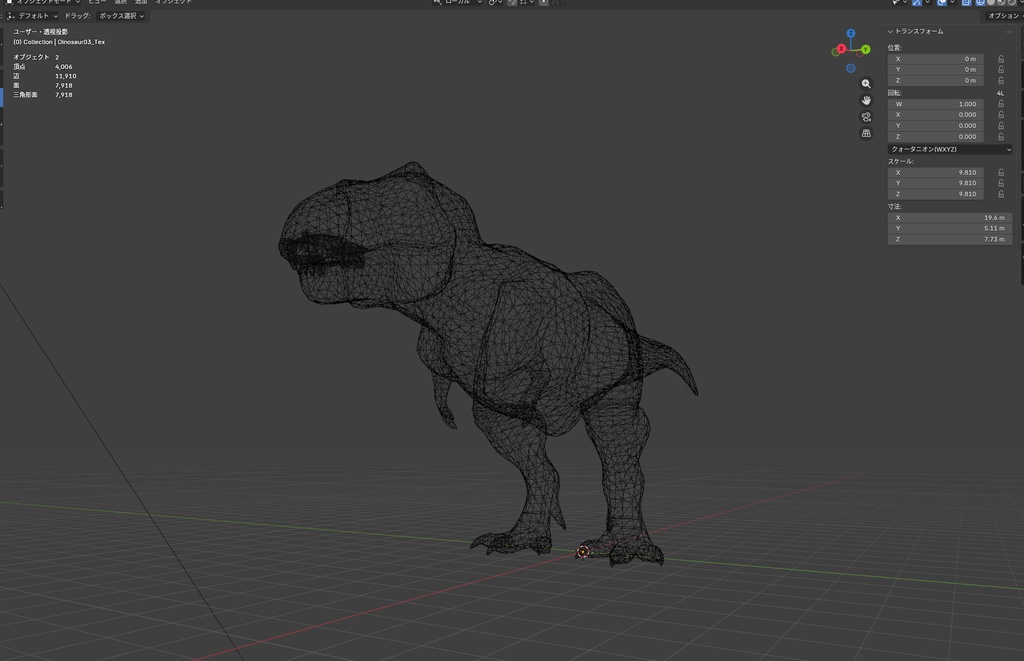The height and width of the screenshot is (661, 1024).
Task: Toggle camera view with the camera icon
Action: point(866,117)
